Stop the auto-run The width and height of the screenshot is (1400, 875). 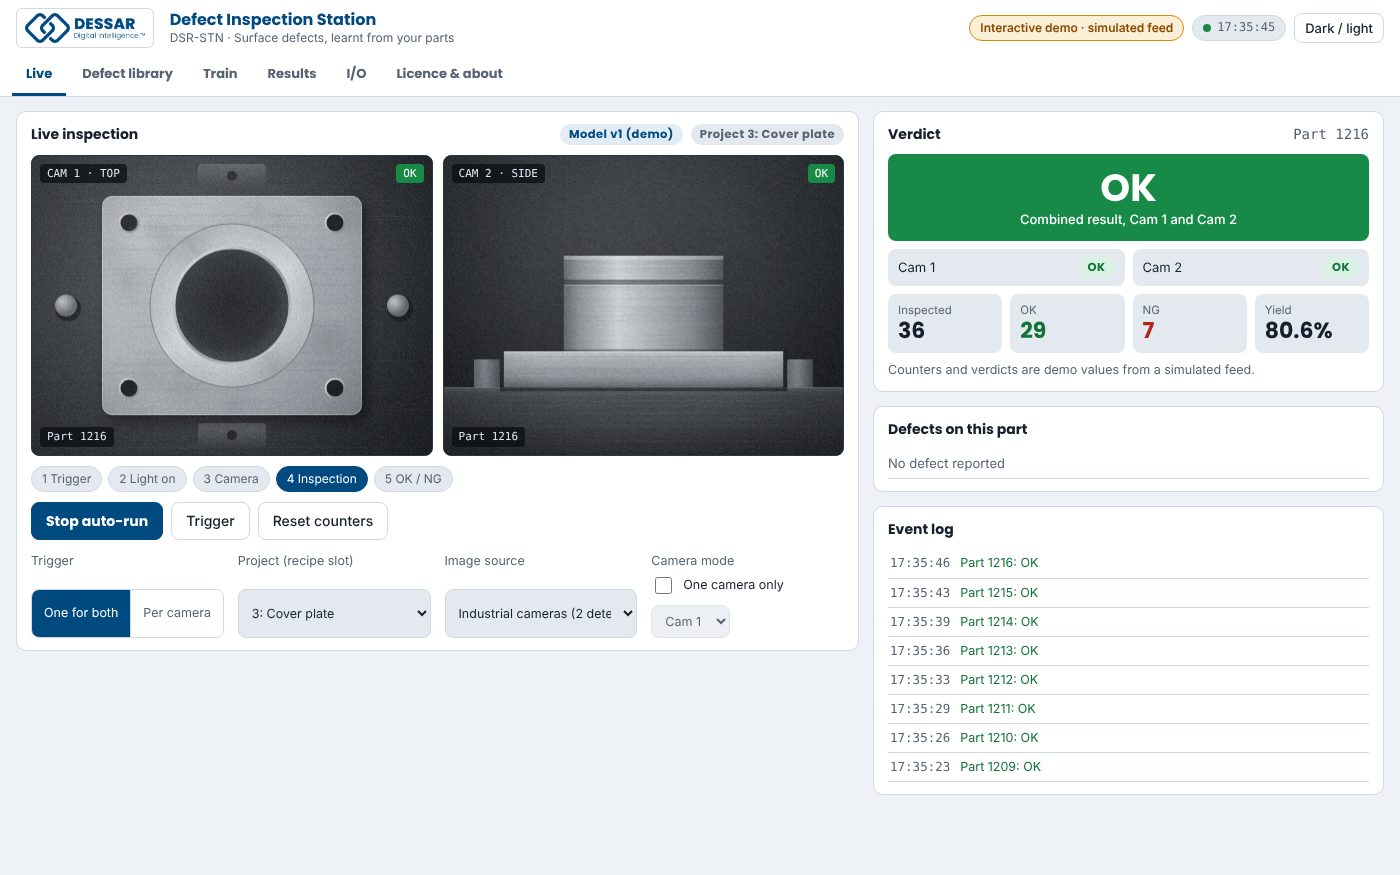97,521
